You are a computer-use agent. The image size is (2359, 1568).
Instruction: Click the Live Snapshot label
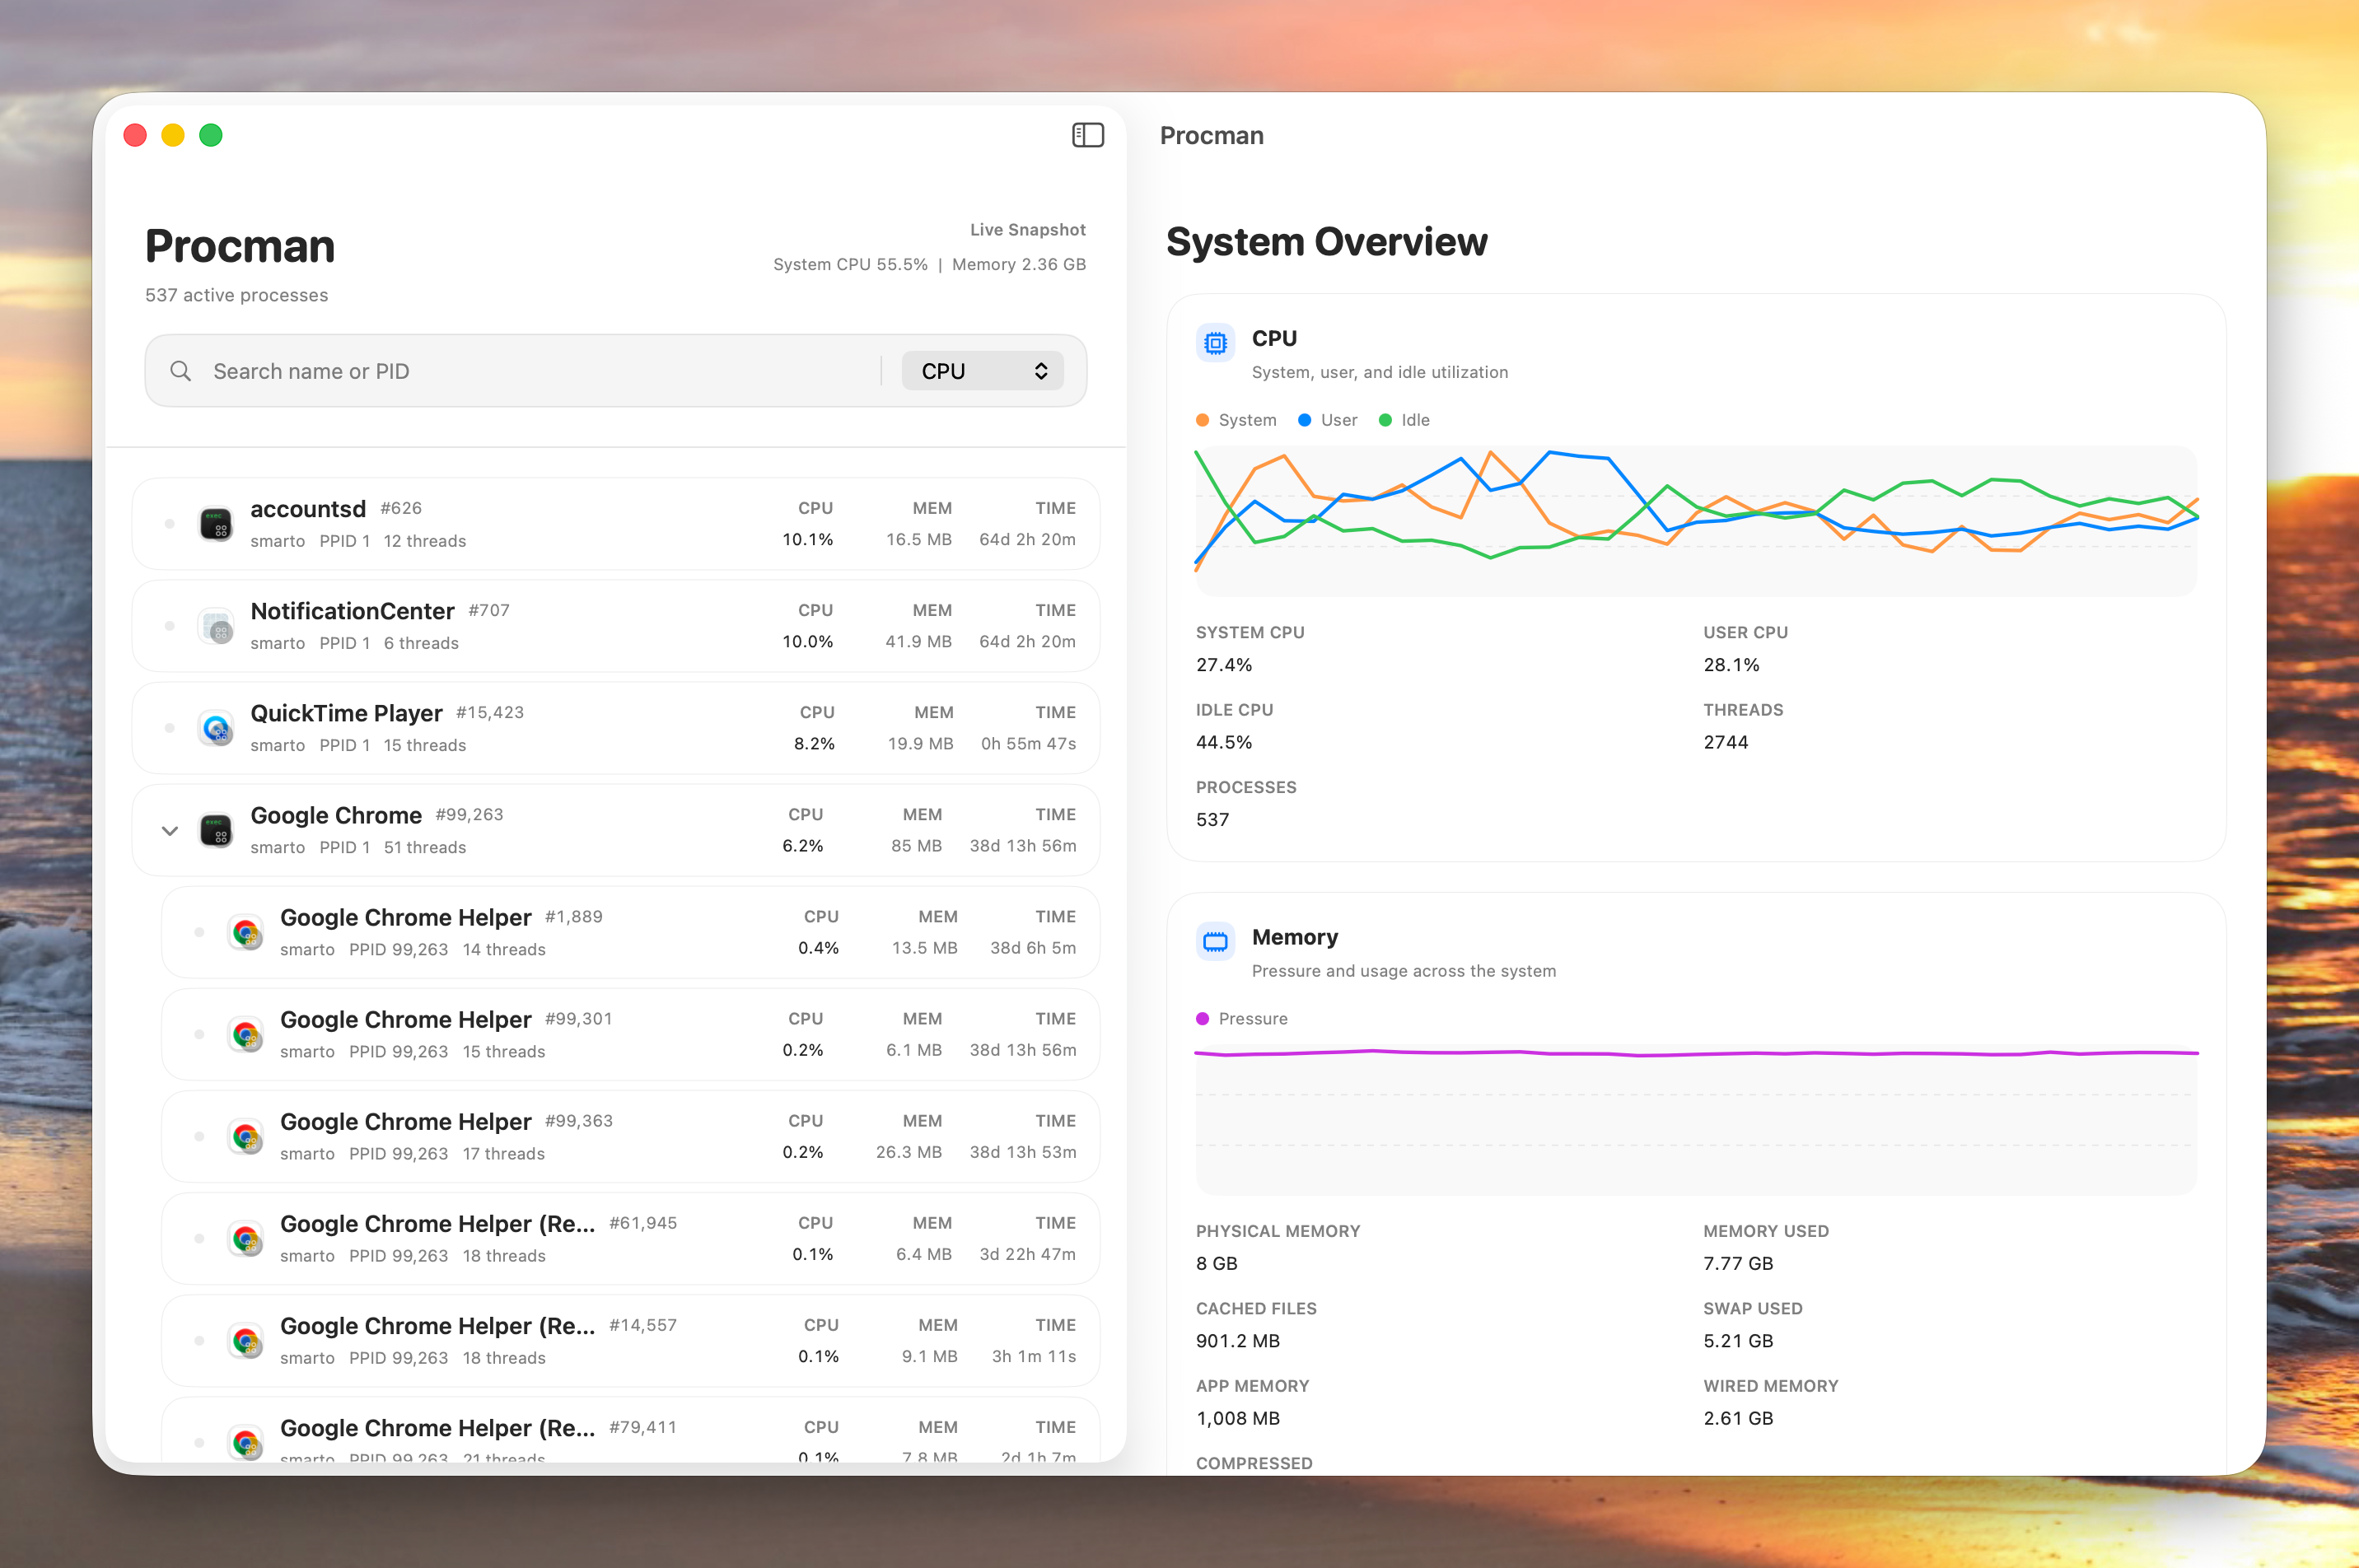coord(1028,229)
